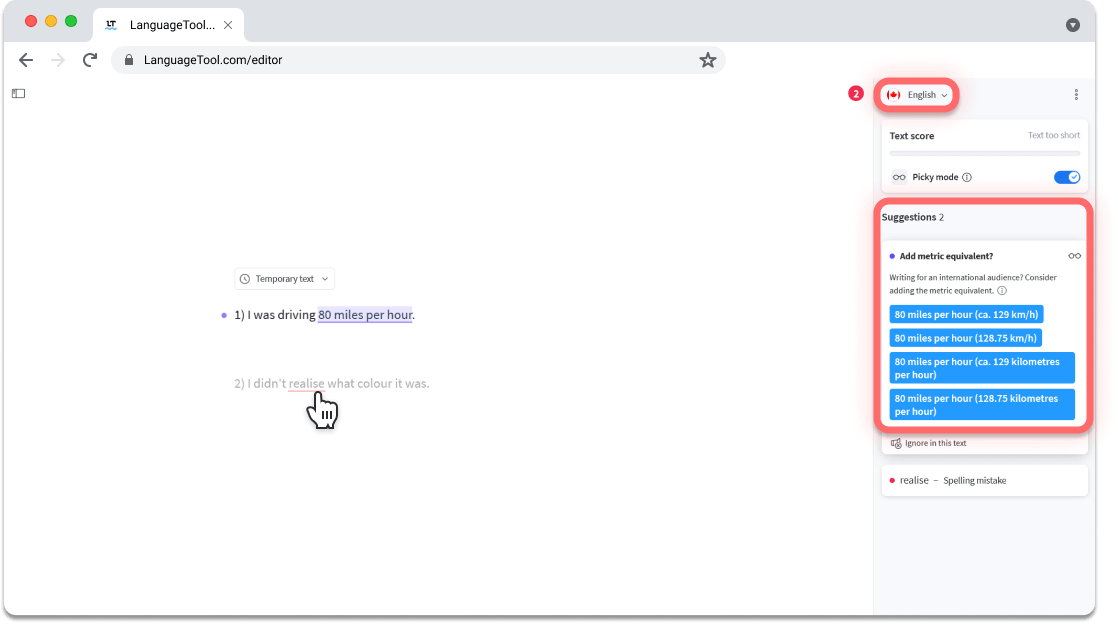Click the underlined word realise

pyautogui.click(x=307, y=384)
